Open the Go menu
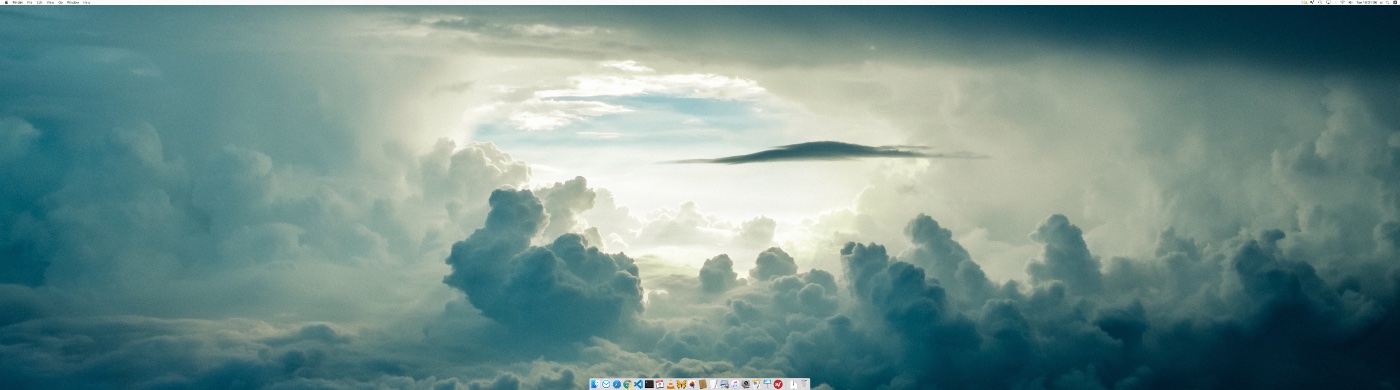The image size is (1400, 390). point(60,3)
